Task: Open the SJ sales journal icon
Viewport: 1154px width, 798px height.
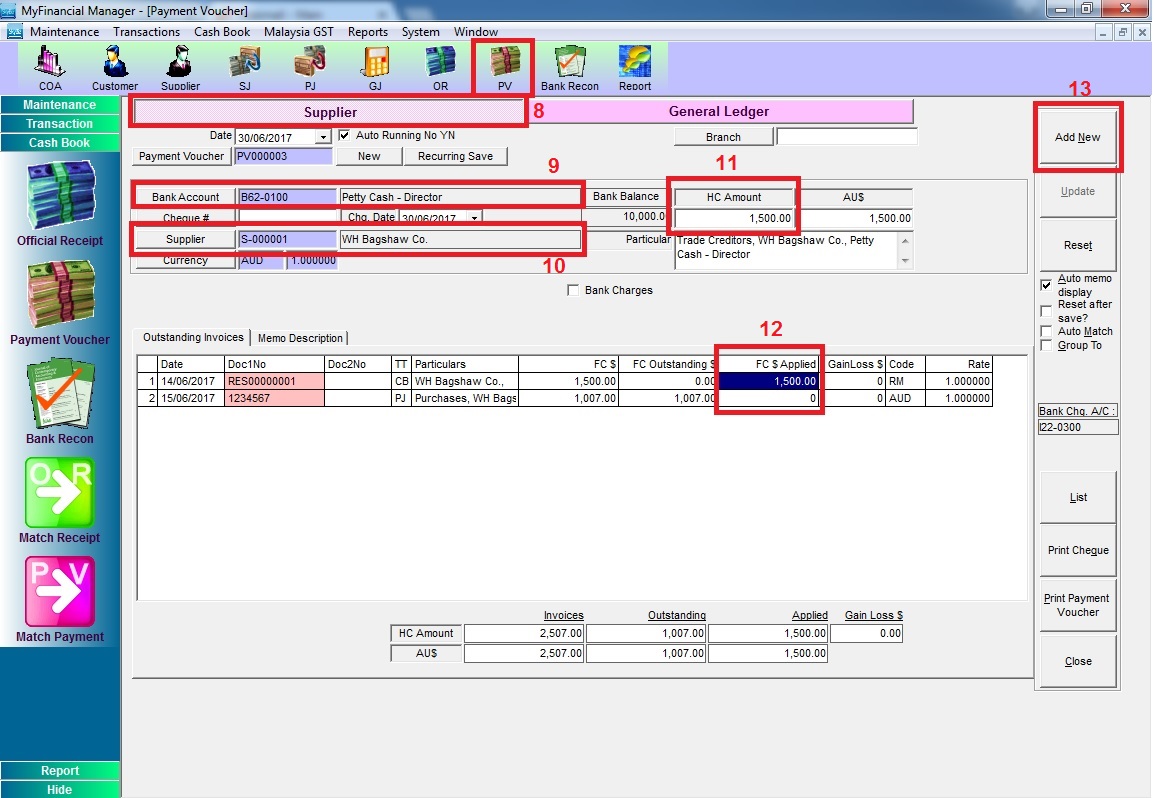Action: pyautogui.click(x=244, y=66)
